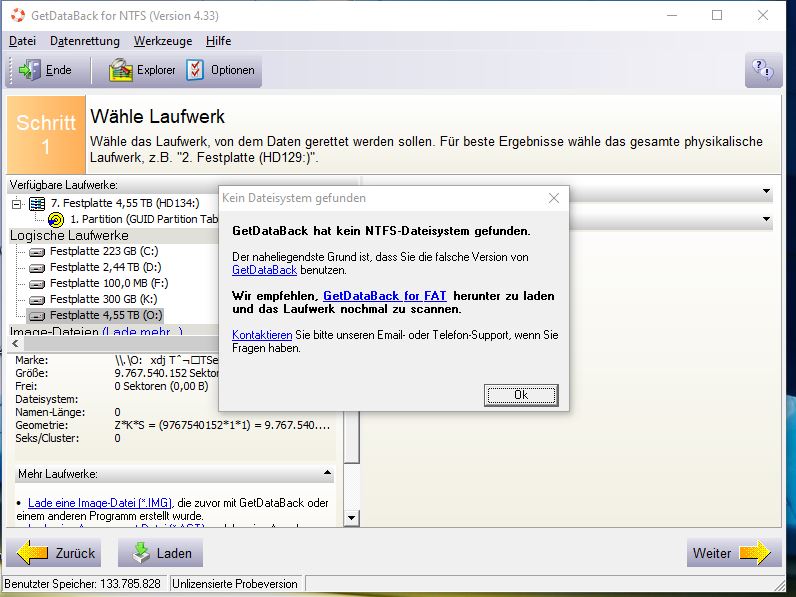Collapse the Mehr Laufwerke section
This screenshot has width=796, height=597.
tap(327, 473)
